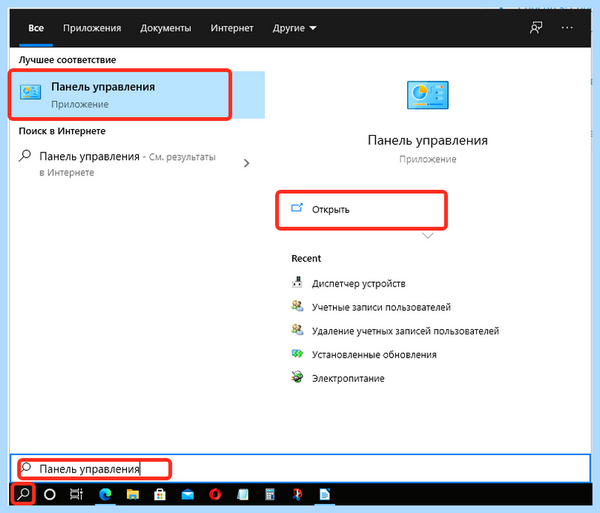Click the Открыть open icon
Screen dimensions: 600x513
[297, 208]
